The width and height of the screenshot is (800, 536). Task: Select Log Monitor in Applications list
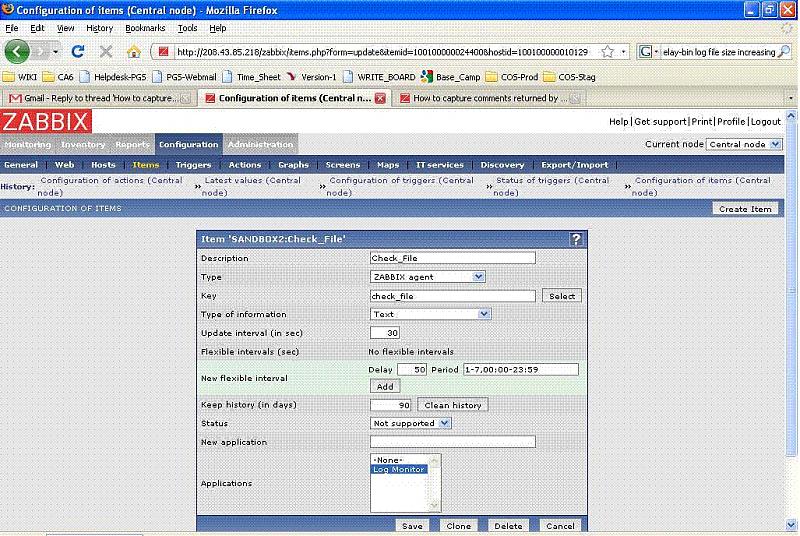click(x=398, y=469)
